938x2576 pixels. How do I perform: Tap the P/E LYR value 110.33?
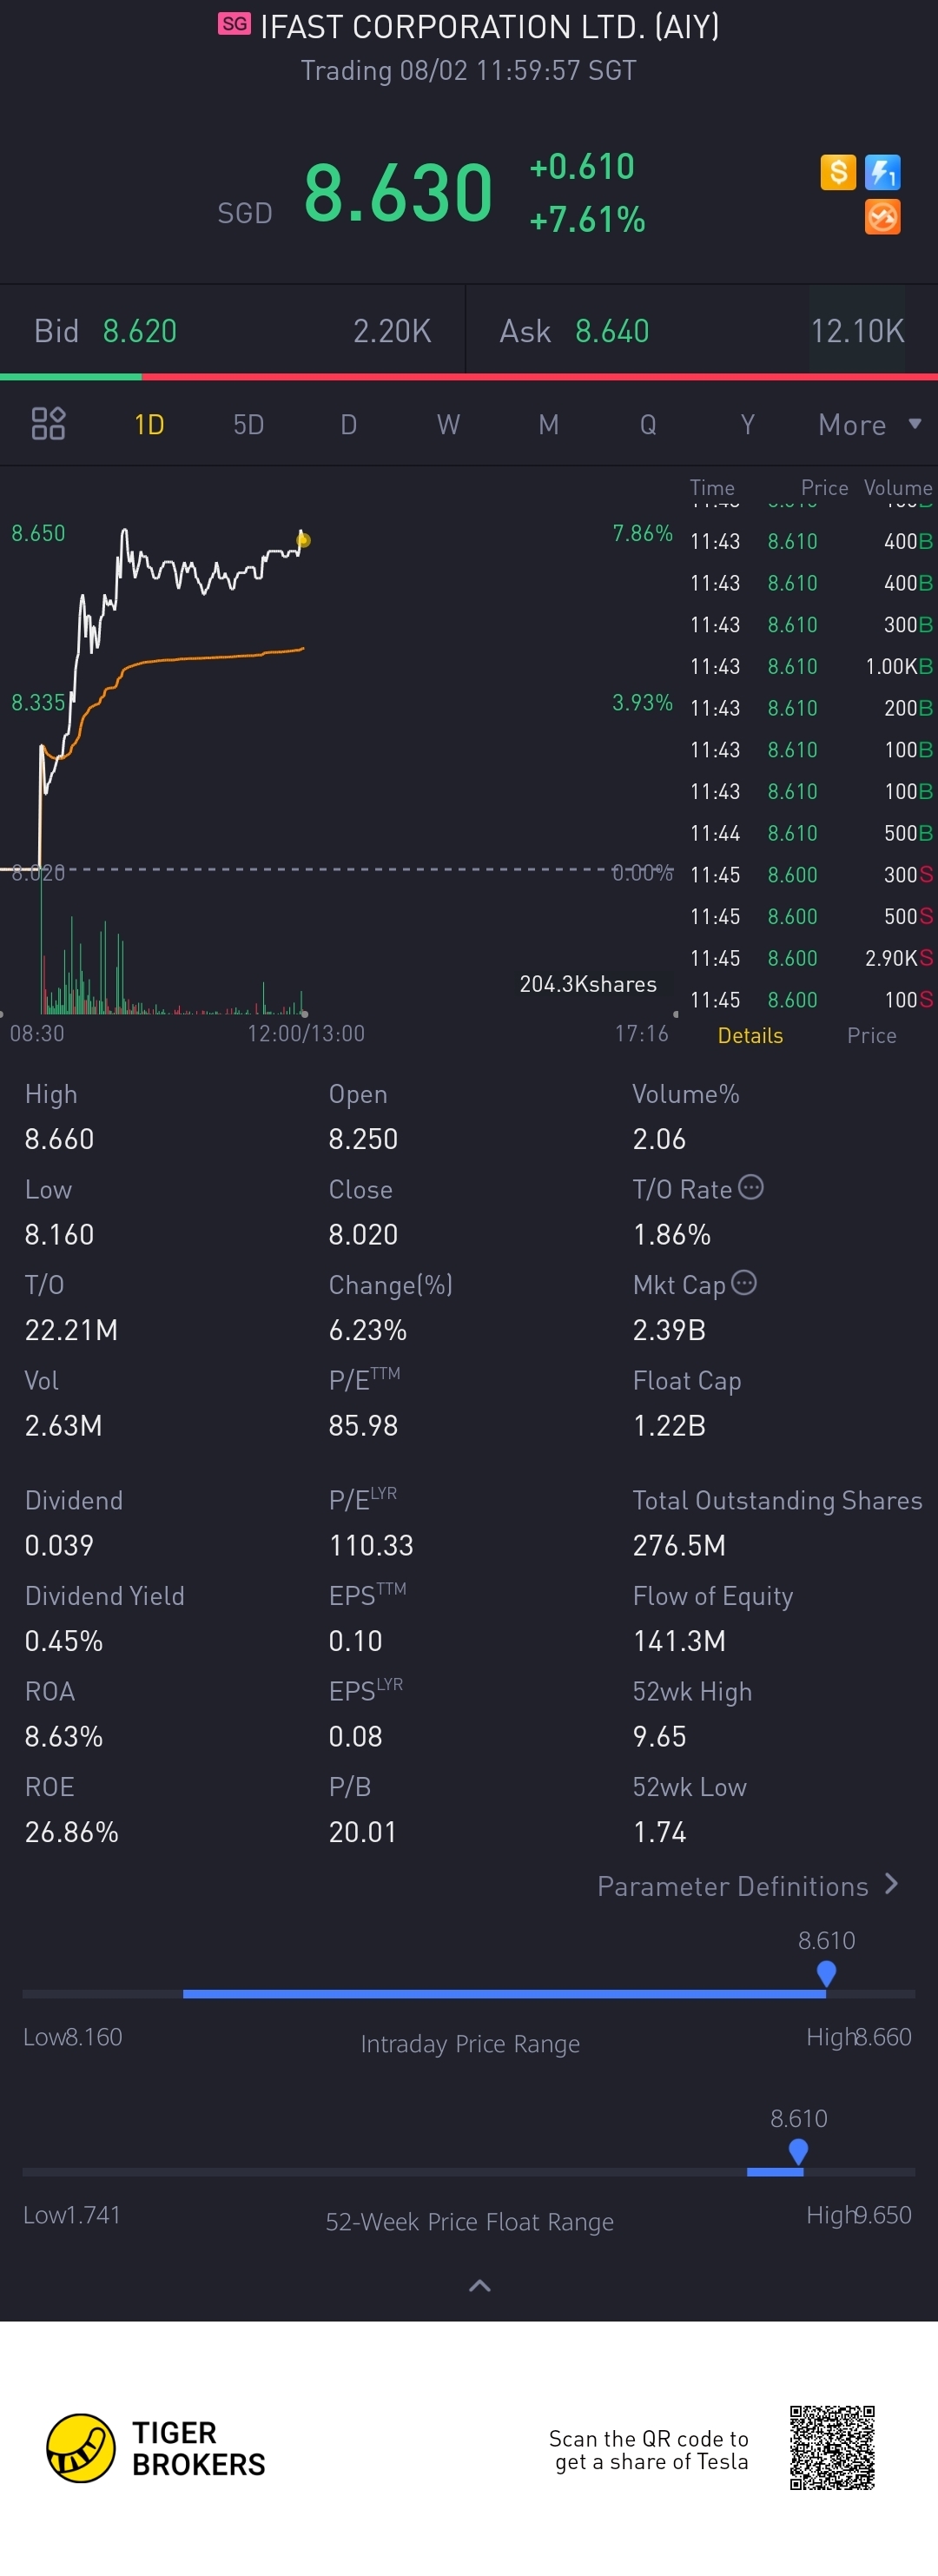click(x=371, y=1545)
